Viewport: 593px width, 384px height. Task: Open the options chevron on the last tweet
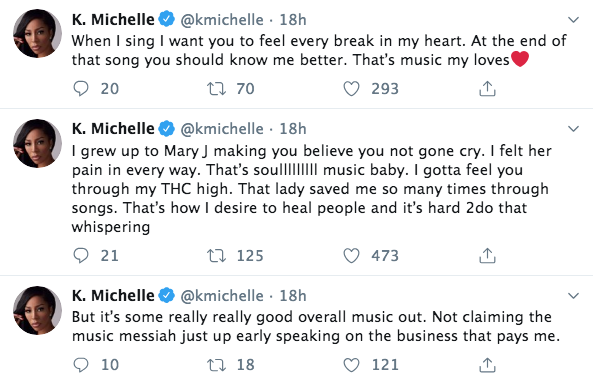[573, 295]
